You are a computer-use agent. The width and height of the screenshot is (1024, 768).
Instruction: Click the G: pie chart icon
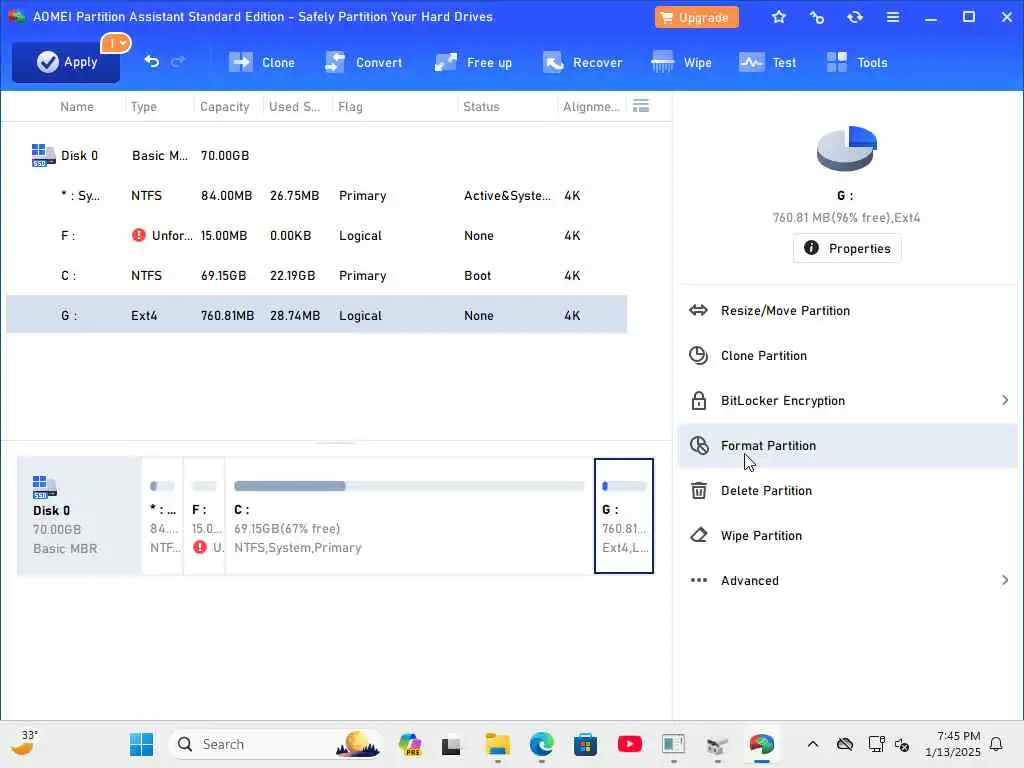[846, 148]
